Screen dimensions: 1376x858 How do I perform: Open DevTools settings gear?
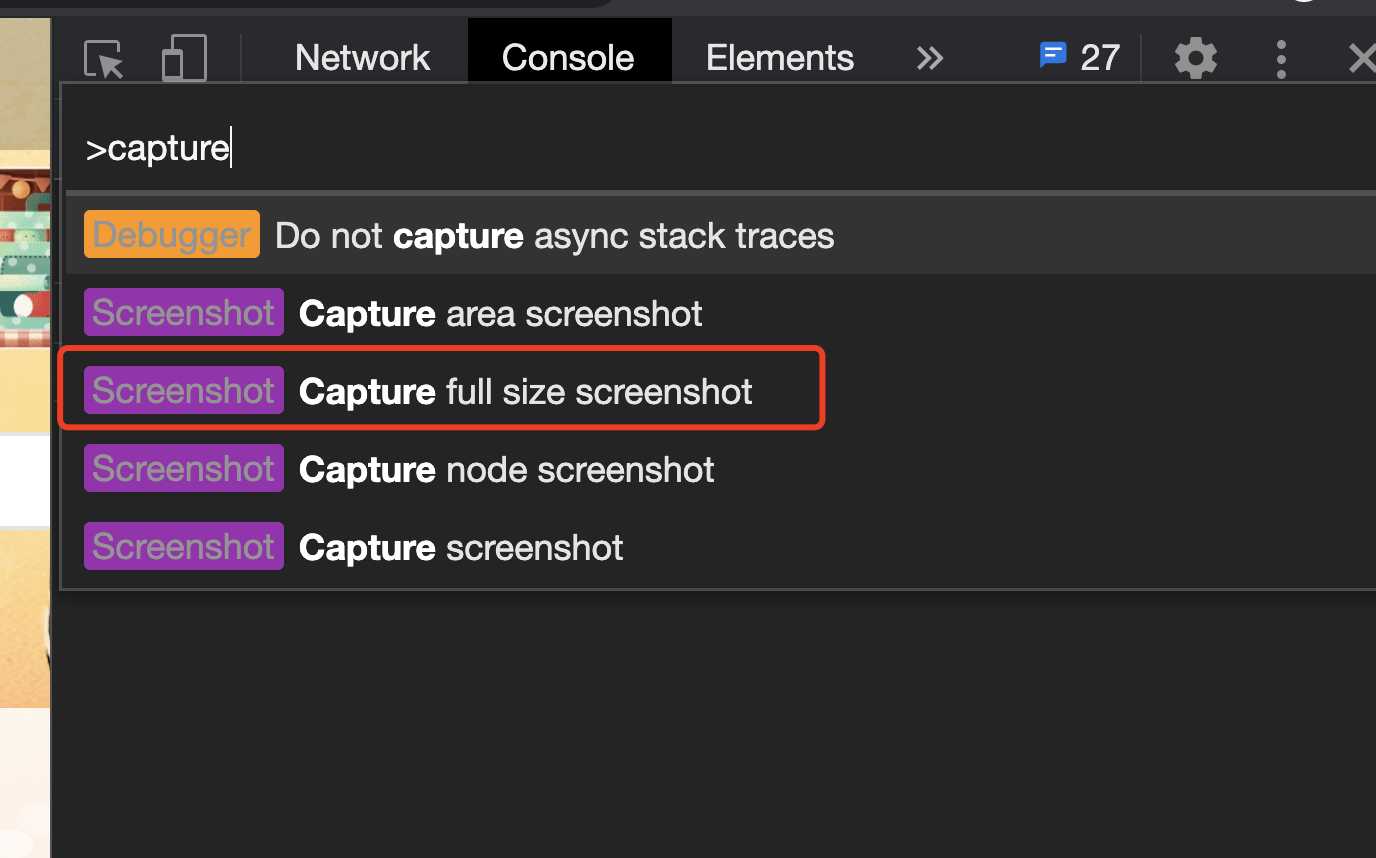pos(1196,58)
